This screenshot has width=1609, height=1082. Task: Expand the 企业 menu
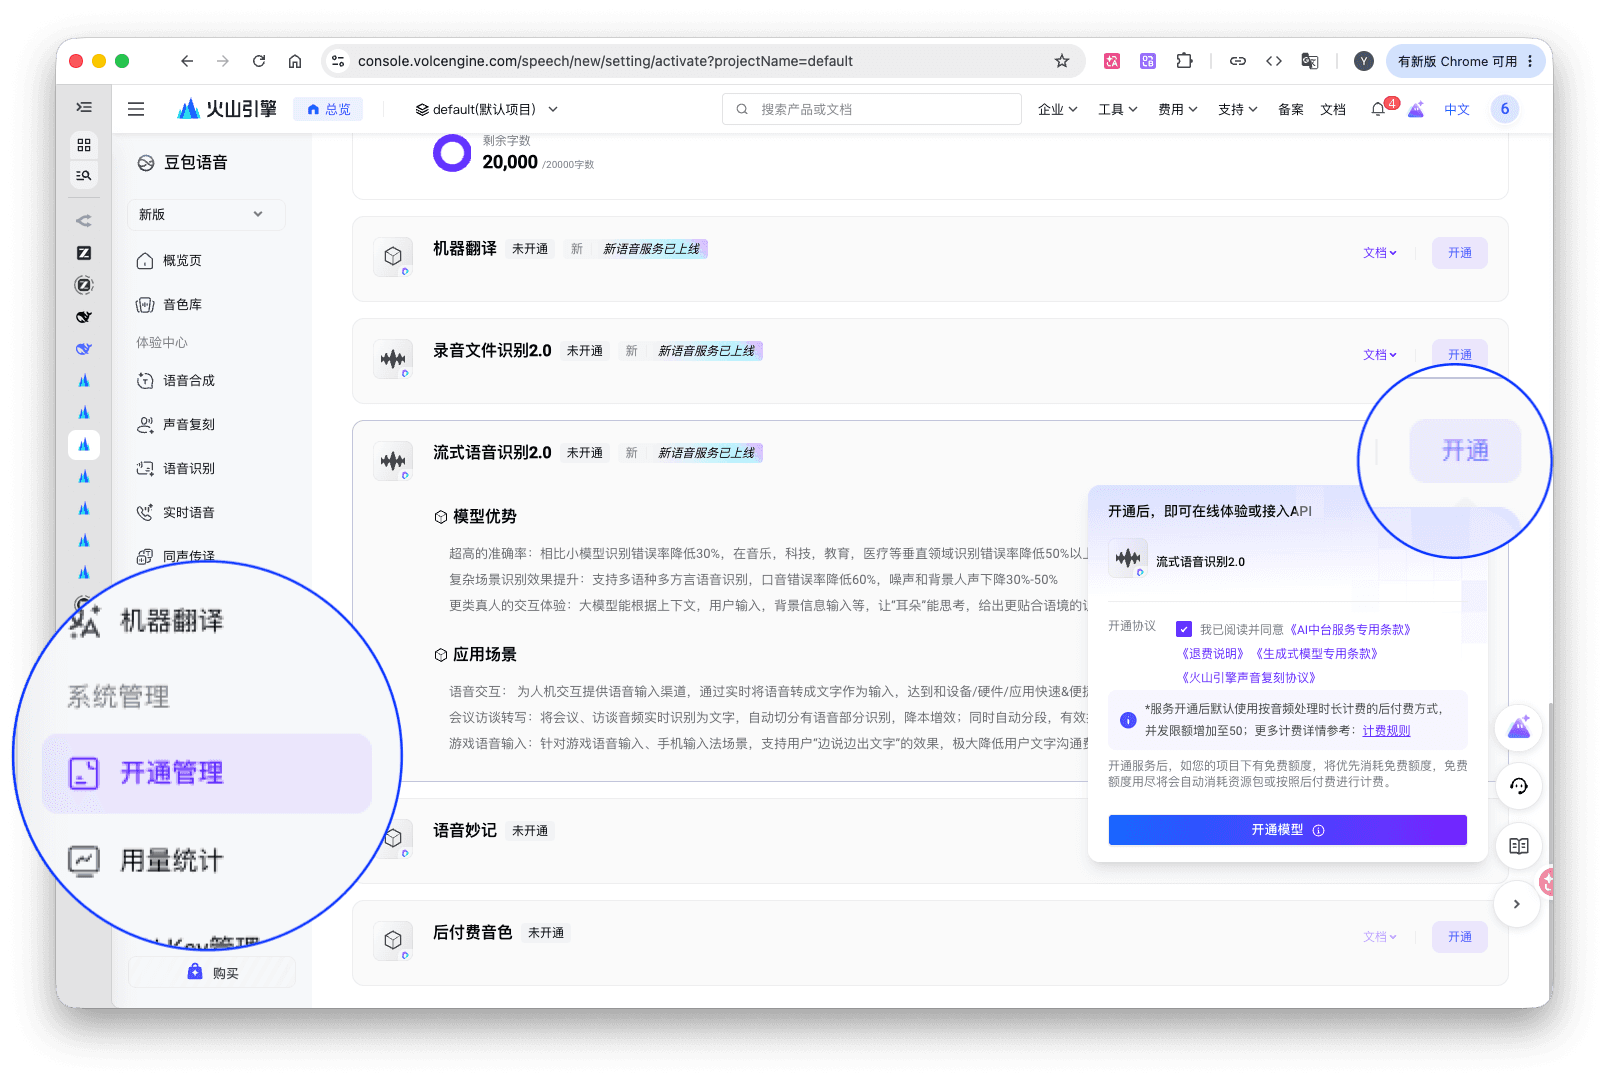point(1057,109)
